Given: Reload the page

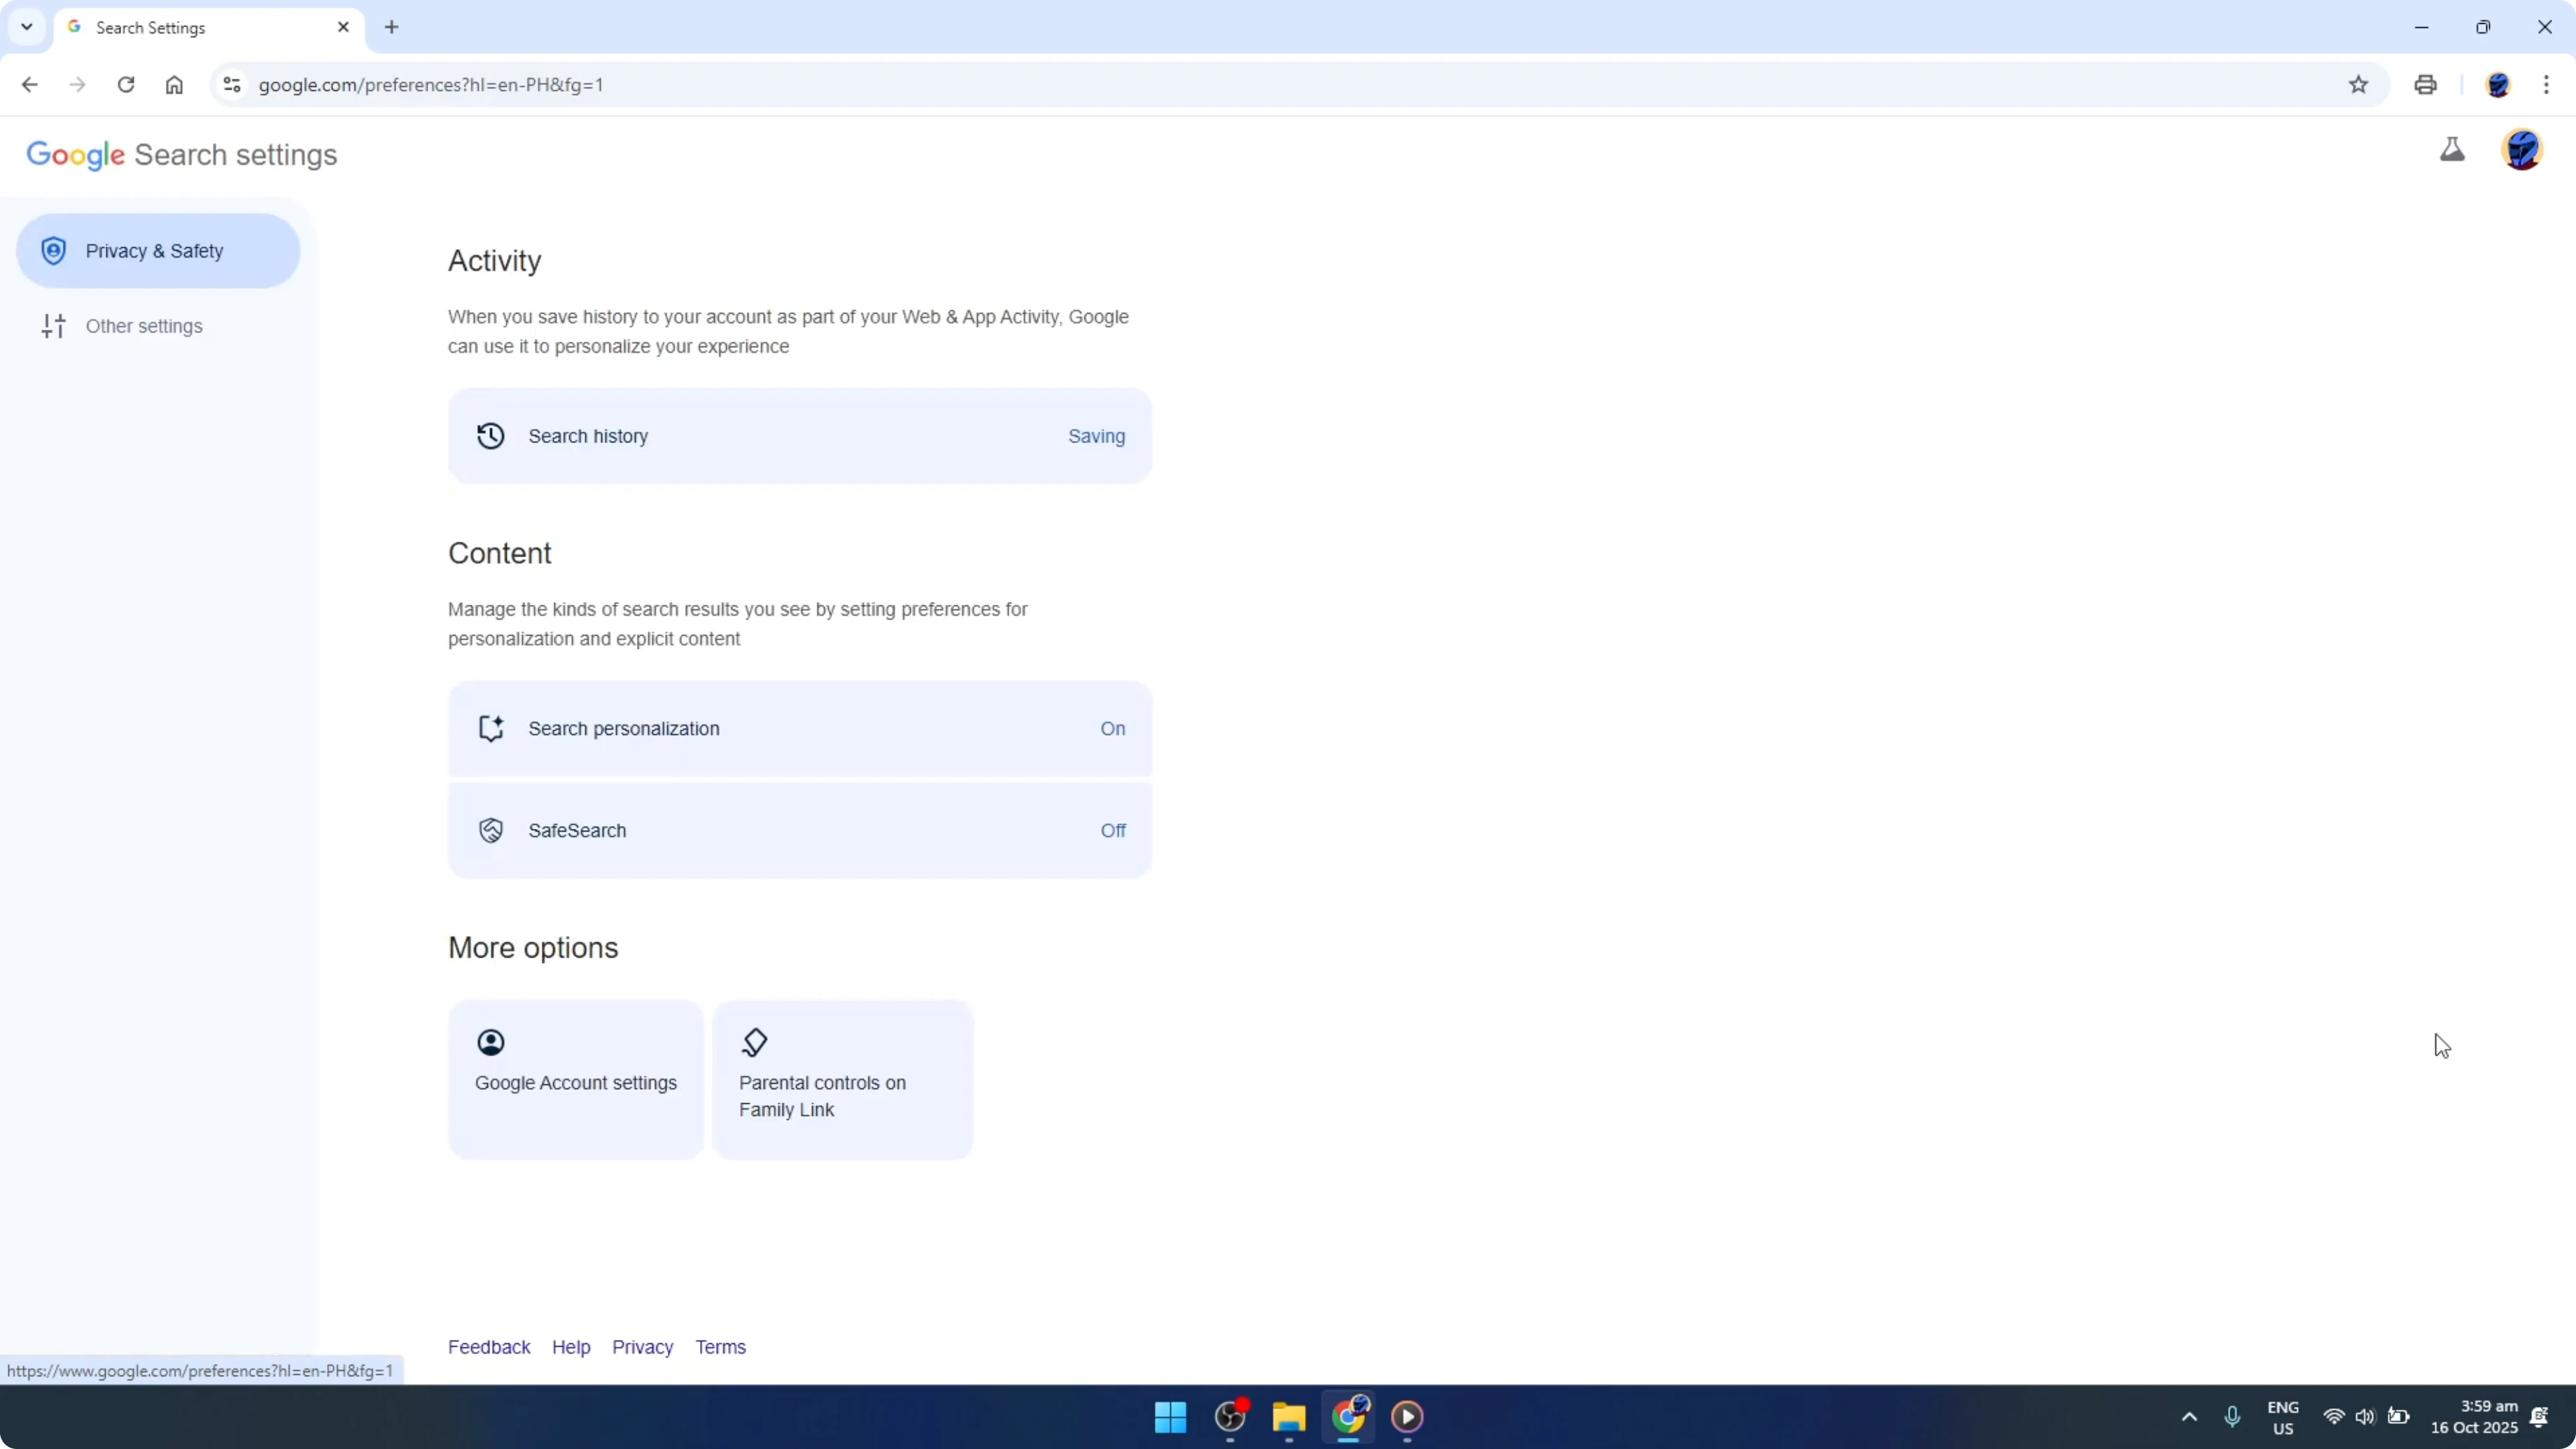Looking at the screenshot, I should tap(126, 85).
